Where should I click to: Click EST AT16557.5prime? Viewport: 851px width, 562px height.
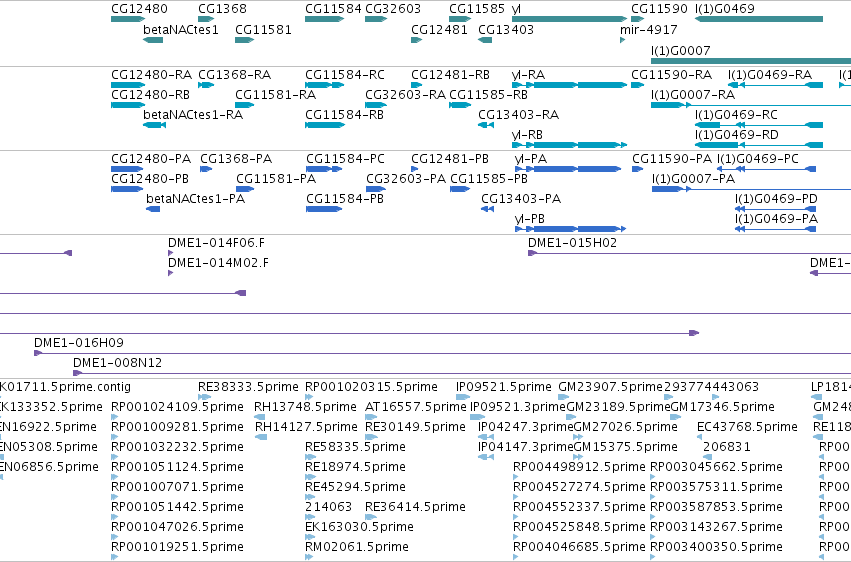[x=416, y=407]
